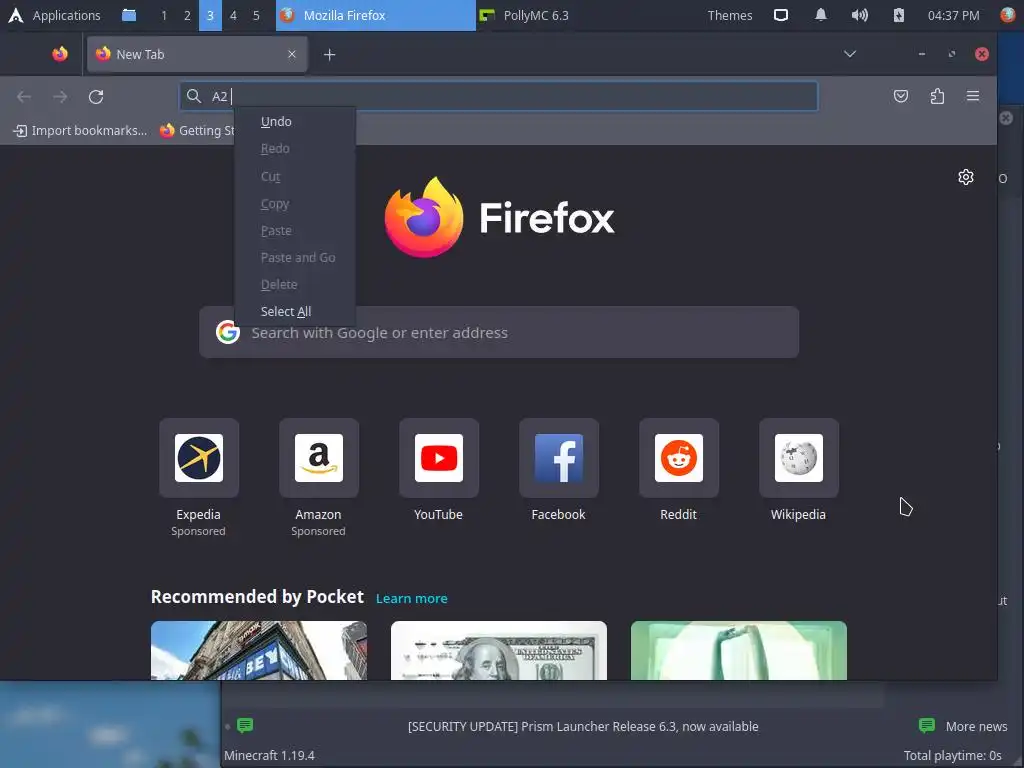The image size is (1024, 768).
Task: Choose Select All in the context menu
Action: pos(295,312)
